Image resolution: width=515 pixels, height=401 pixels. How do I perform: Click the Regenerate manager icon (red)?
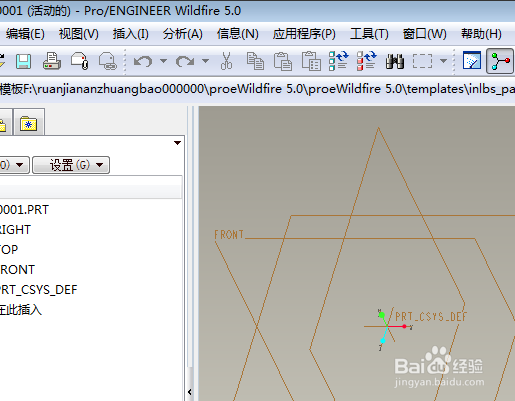tap(367, 61)
